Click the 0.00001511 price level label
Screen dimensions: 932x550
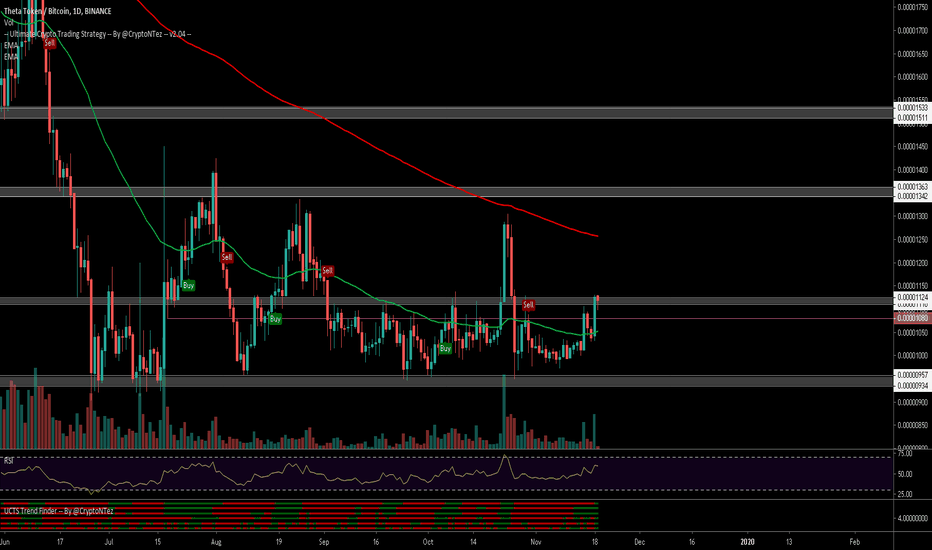point(912,118)
